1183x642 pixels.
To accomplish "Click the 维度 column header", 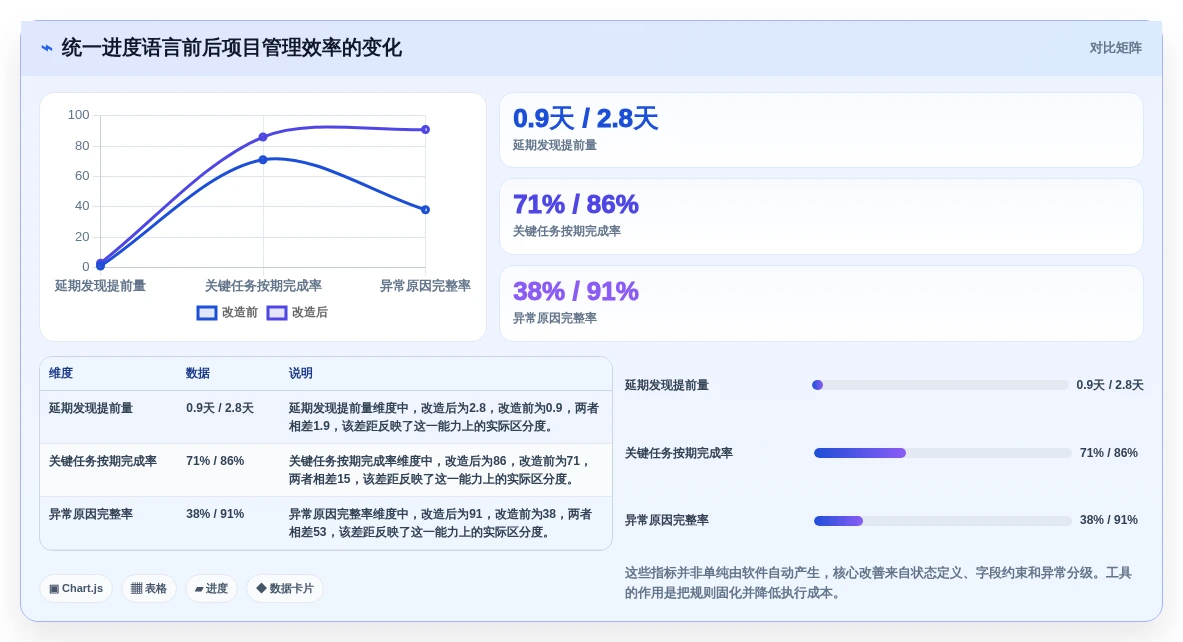I will click(61, 373).
